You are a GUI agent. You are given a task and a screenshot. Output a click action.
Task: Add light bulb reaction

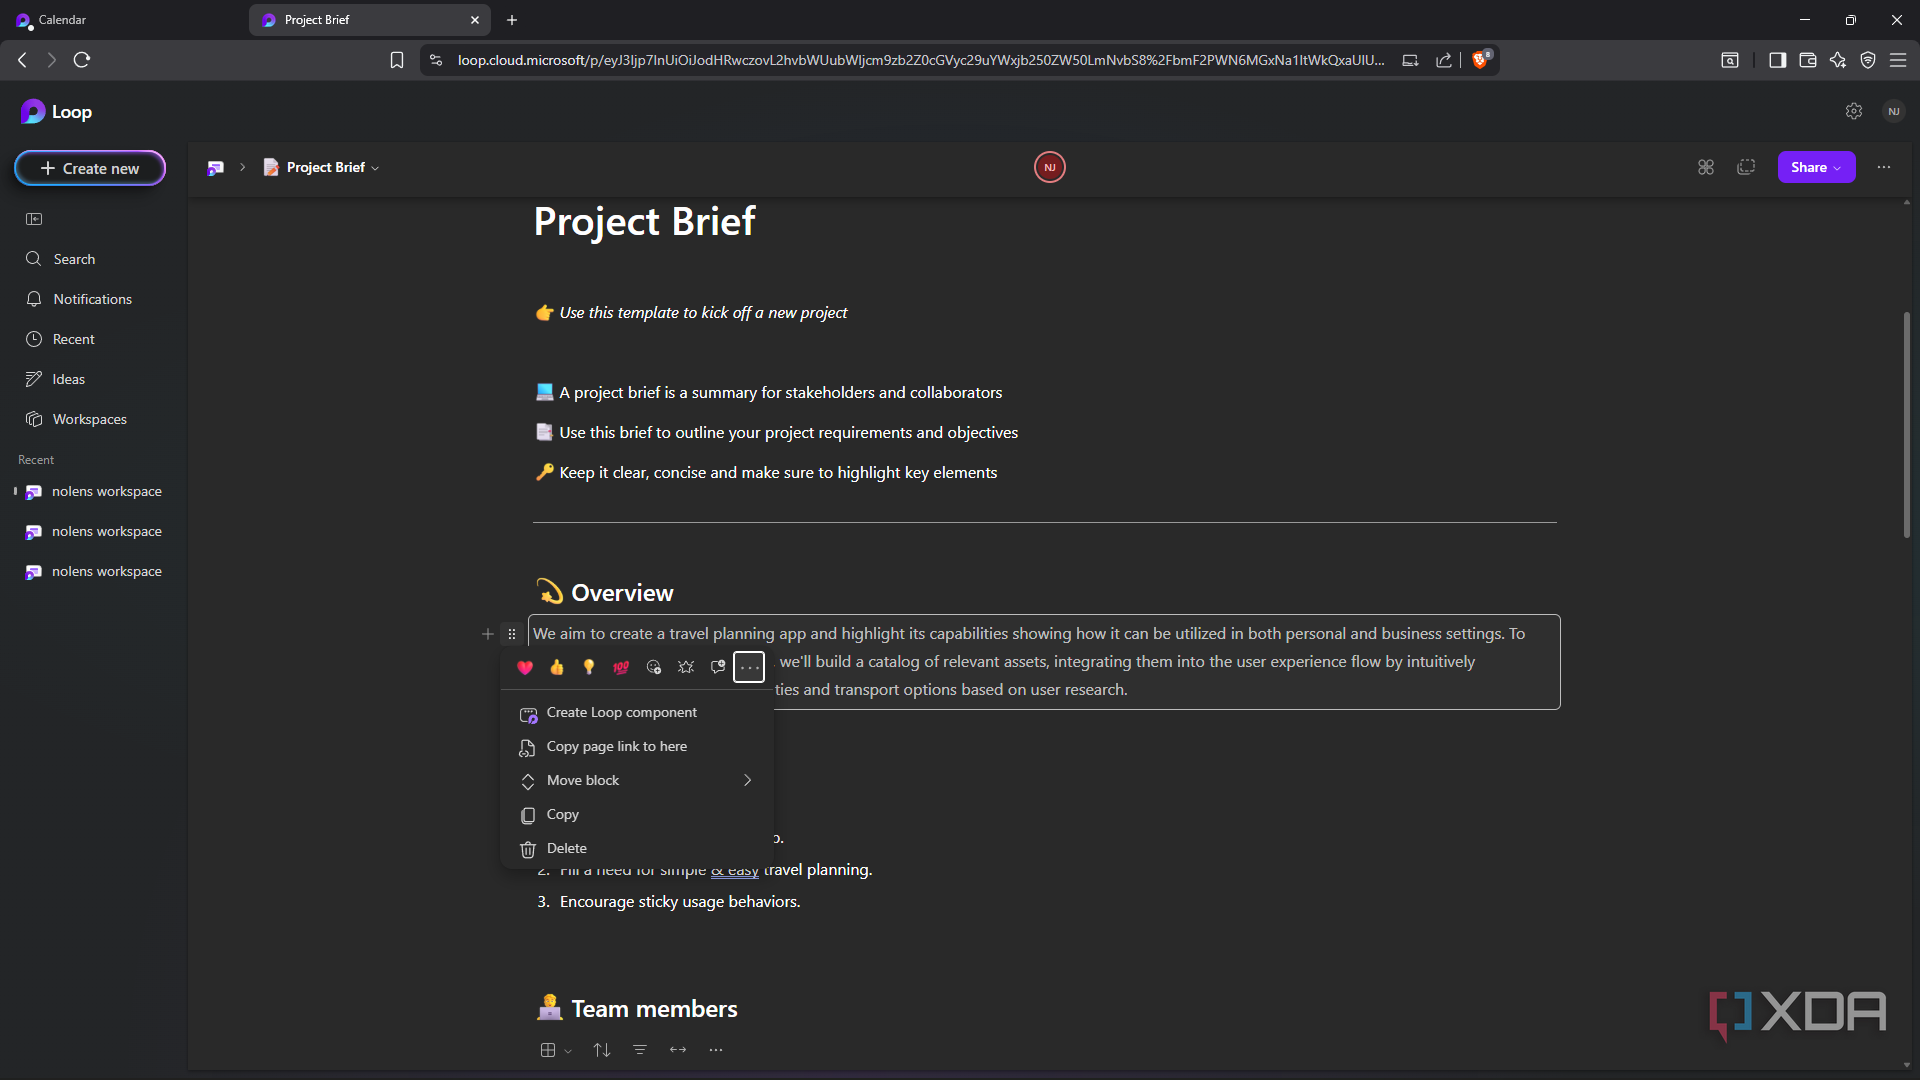(589, 667)
